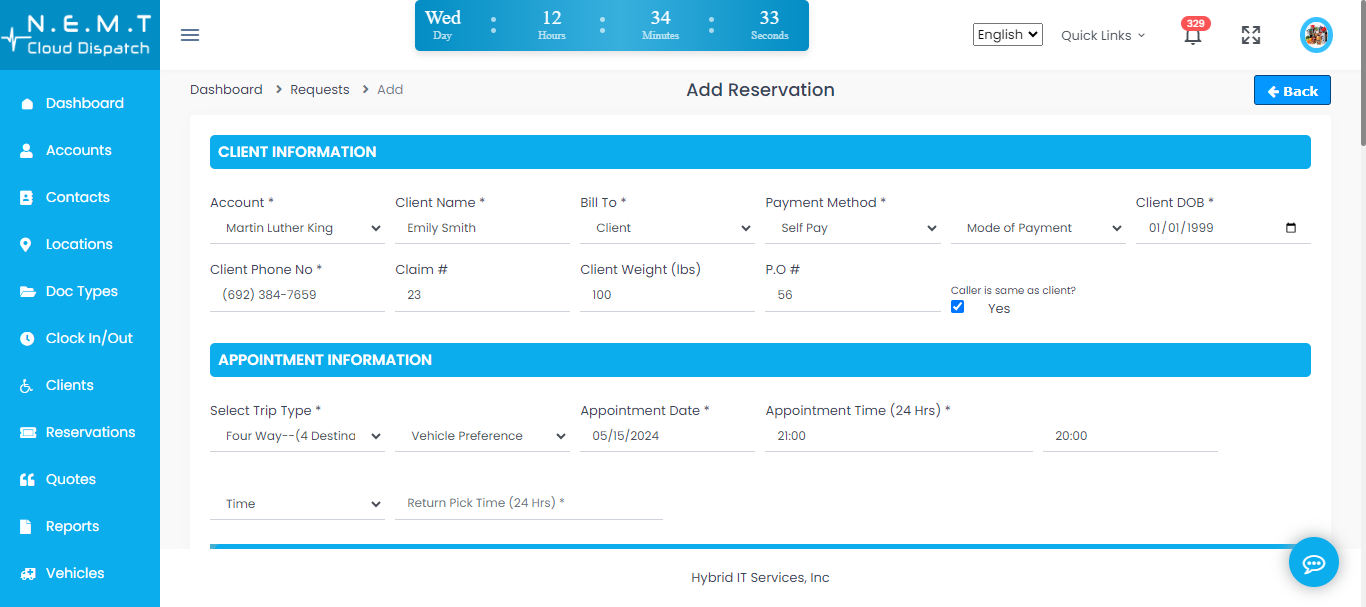The height and width of the screenshot is (607, 1366).
Task: Click the Accounts person icon
Action: 25,150
